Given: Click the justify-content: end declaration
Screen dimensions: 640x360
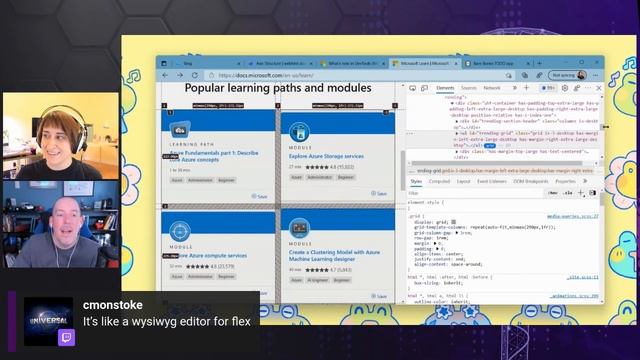Looking at the screenshot, I should [440, 259].
